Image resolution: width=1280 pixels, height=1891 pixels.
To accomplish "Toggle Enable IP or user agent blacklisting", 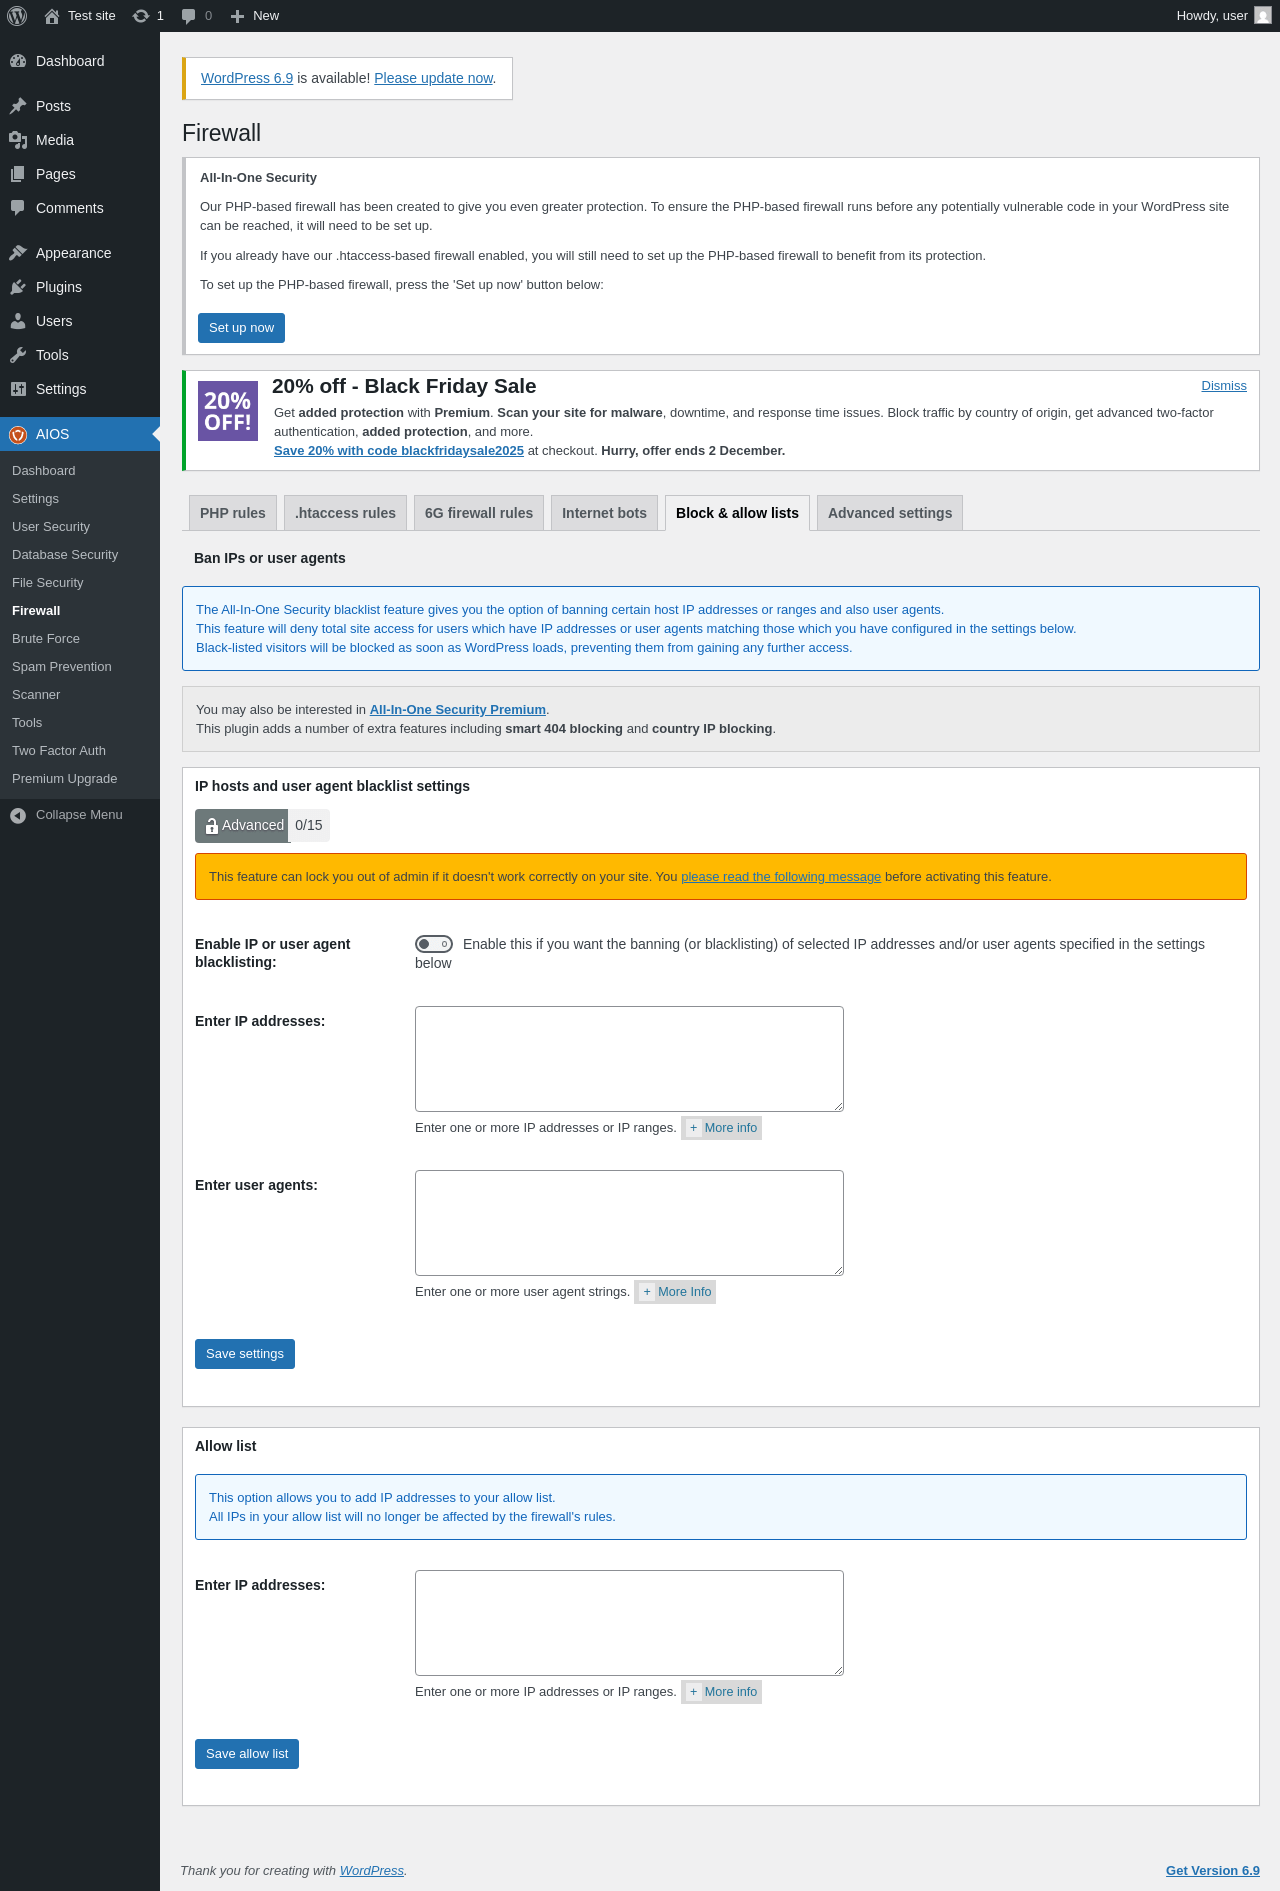I will pos(434,944).
